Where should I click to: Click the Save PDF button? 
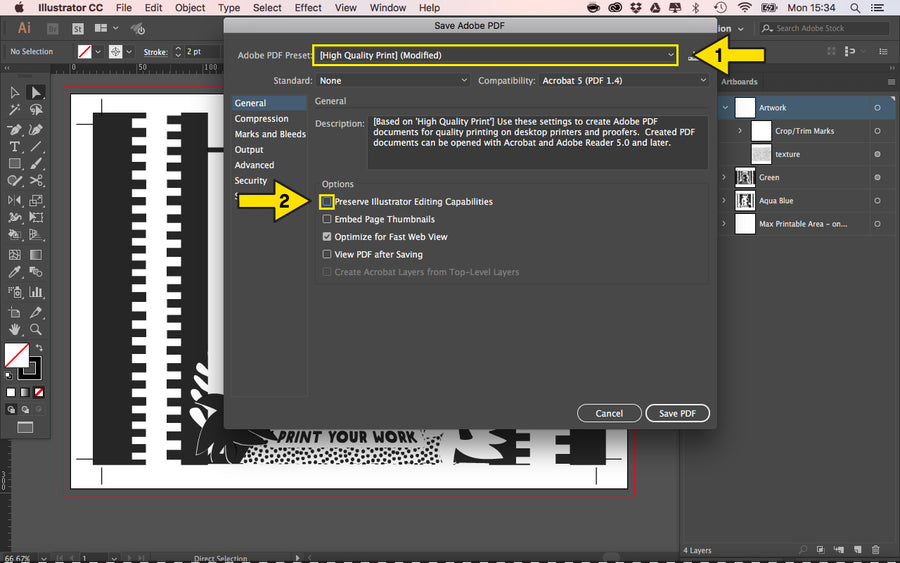(677, 413)
